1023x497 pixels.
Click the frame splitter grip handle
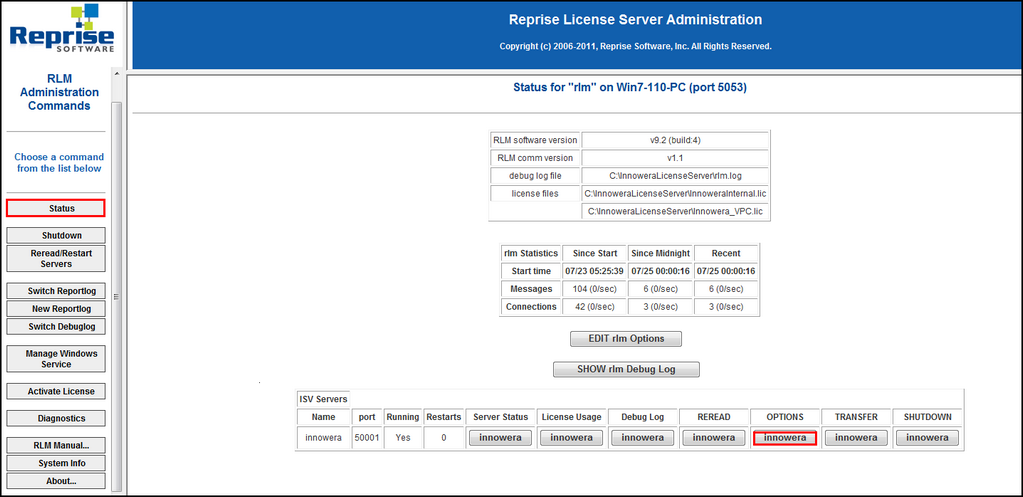[x=115, y=296]
